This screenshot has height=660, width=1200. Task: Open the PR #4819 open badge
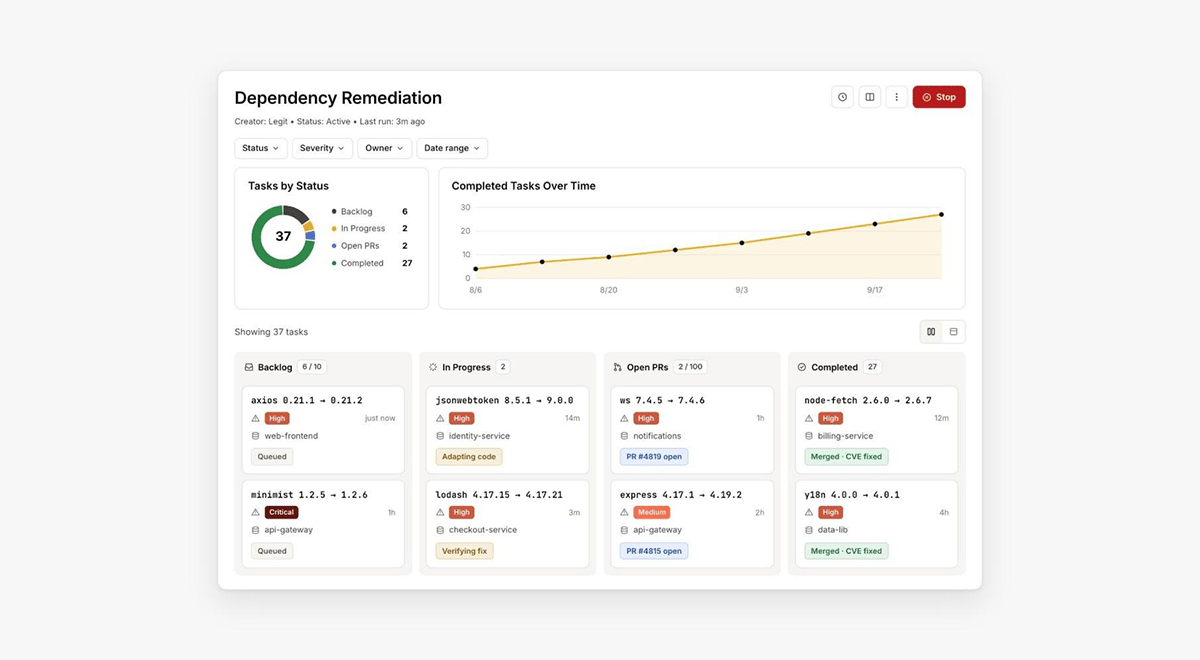point(654,457)
